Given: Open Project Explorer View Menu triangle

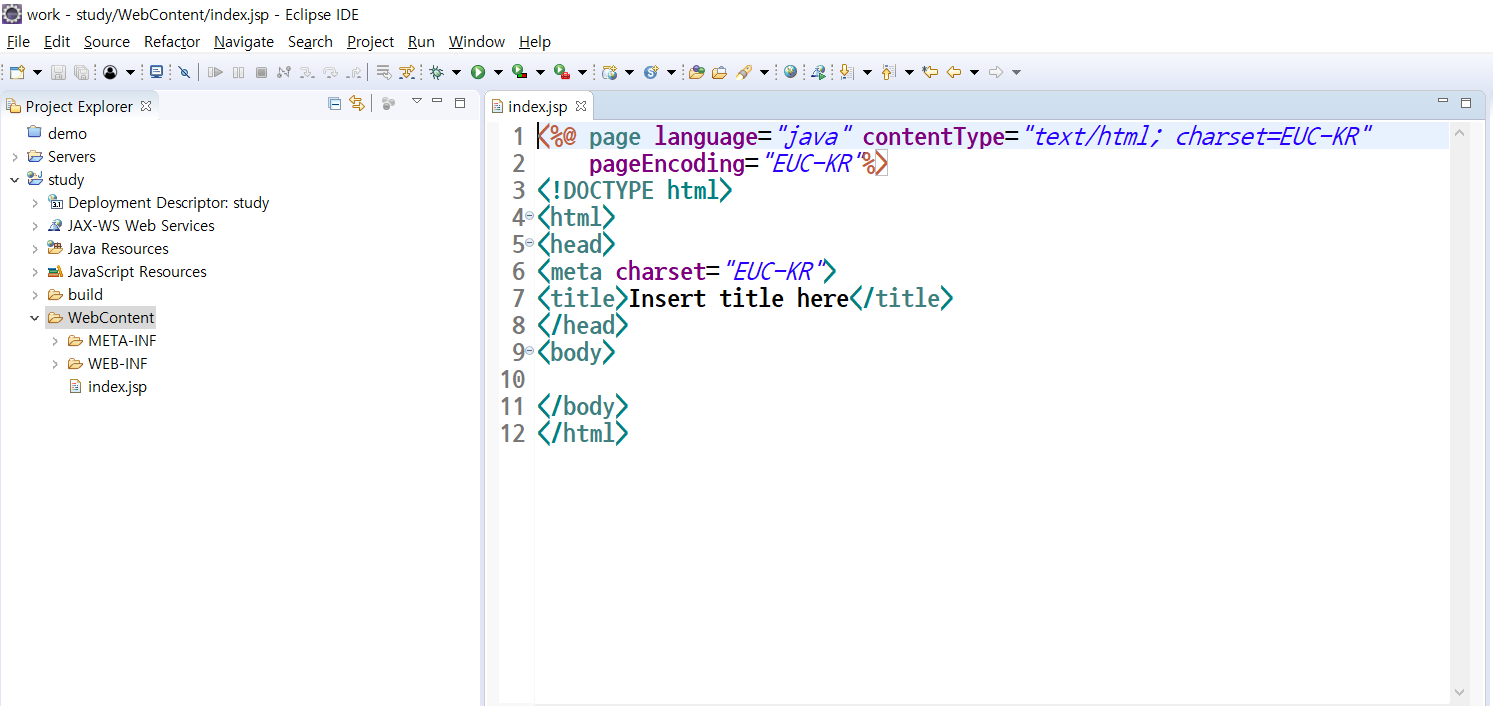Looking at the screenshot, I should 417,101.
